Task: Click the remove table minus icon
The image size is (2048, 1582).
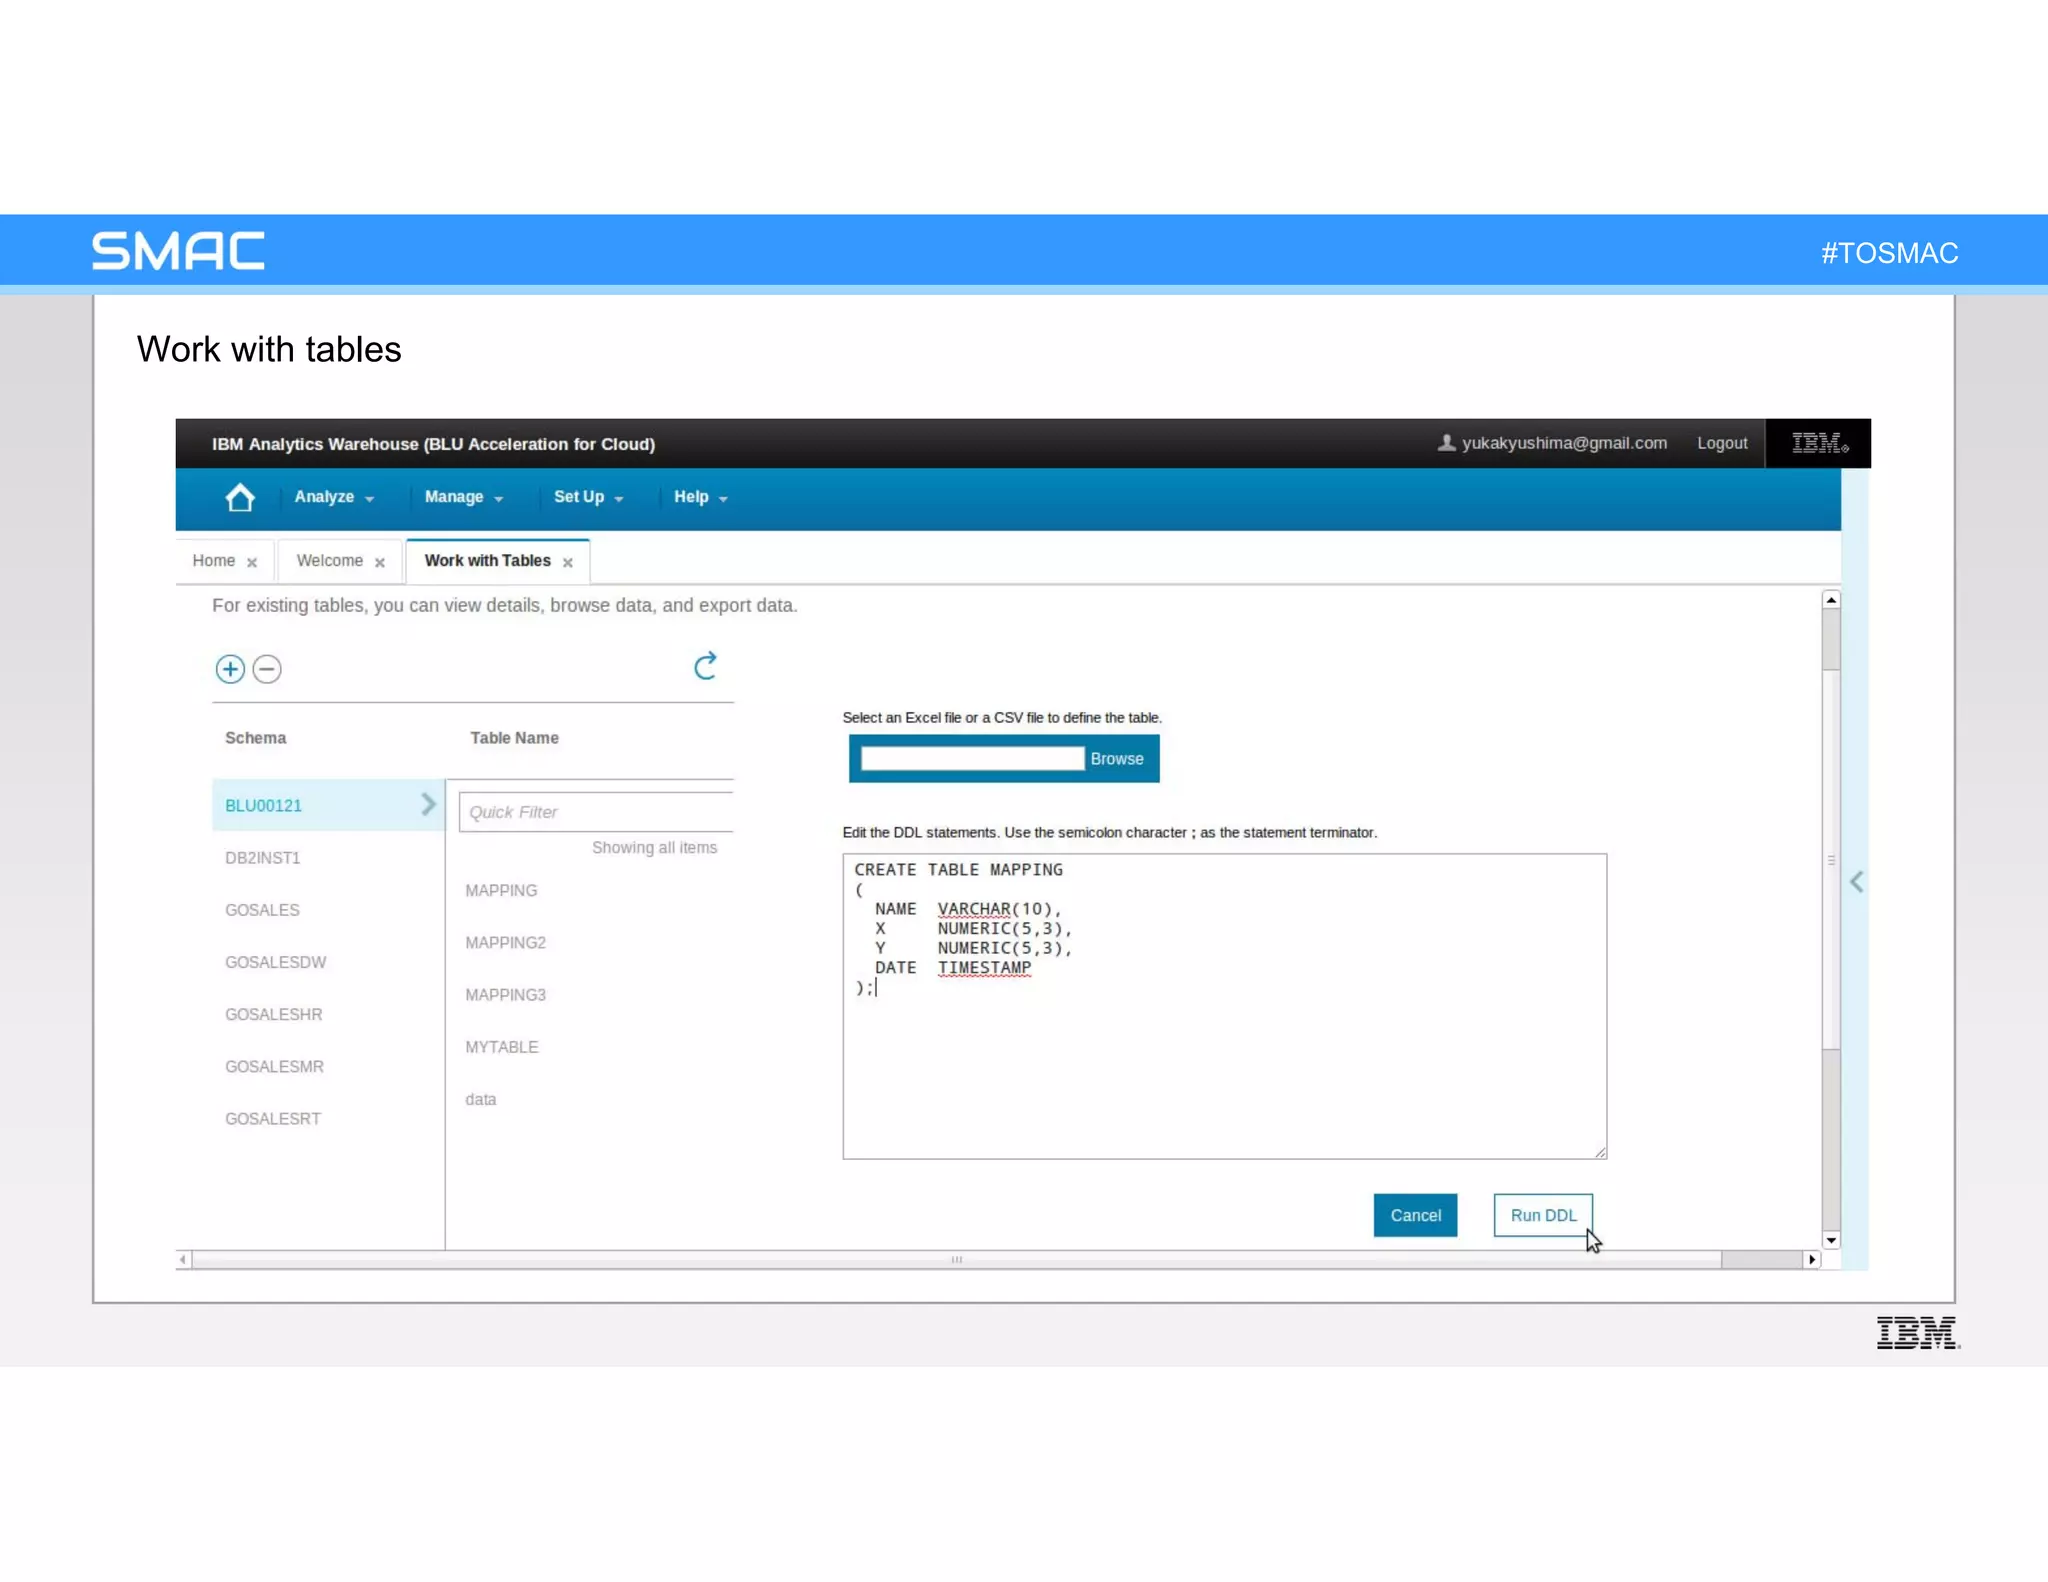Action: [x=267, y=669]
